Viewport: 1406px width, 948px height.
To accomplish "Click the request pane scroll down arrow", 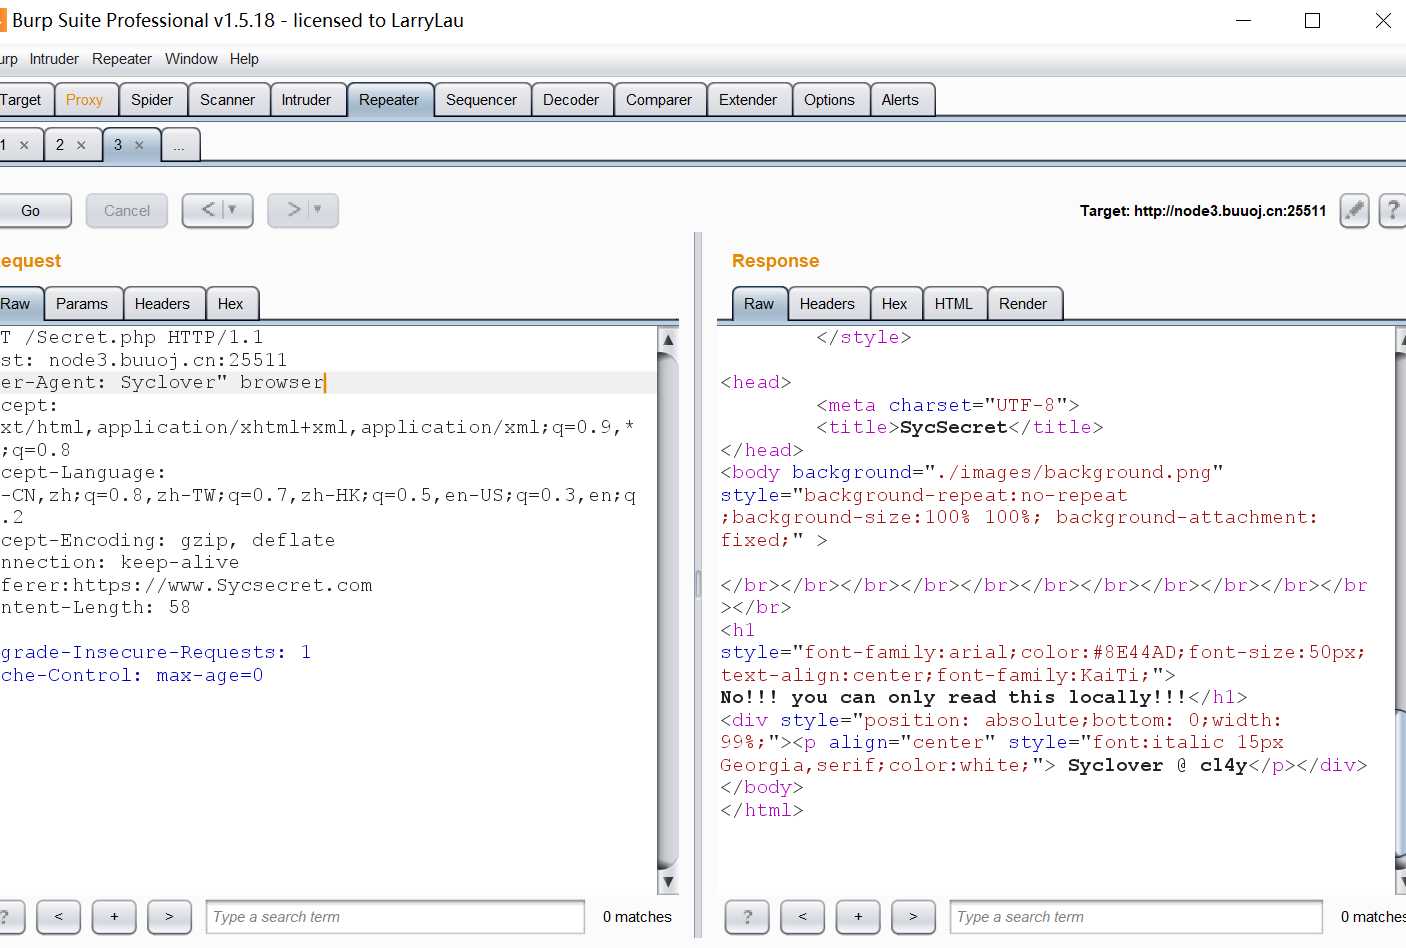I will (x=668, y=881).
